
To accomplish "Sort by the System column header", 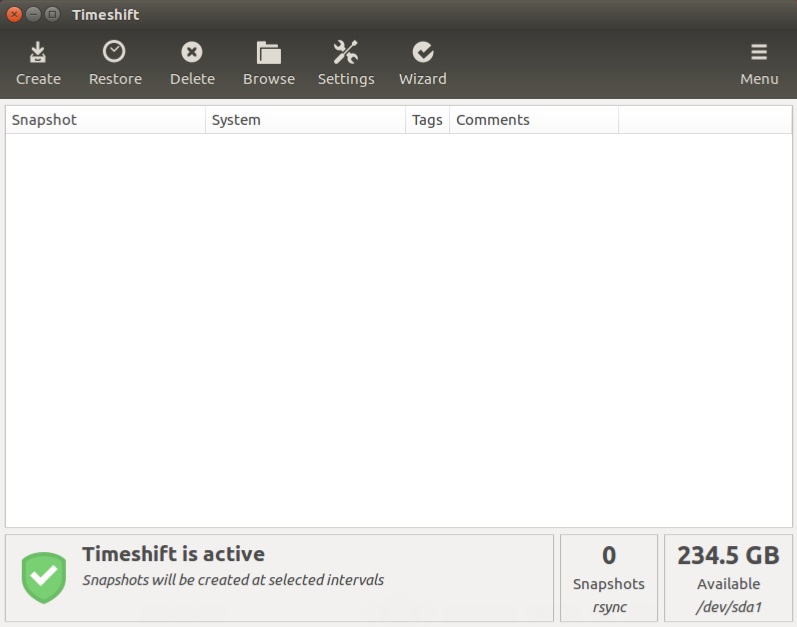I will tap(305, 120).
